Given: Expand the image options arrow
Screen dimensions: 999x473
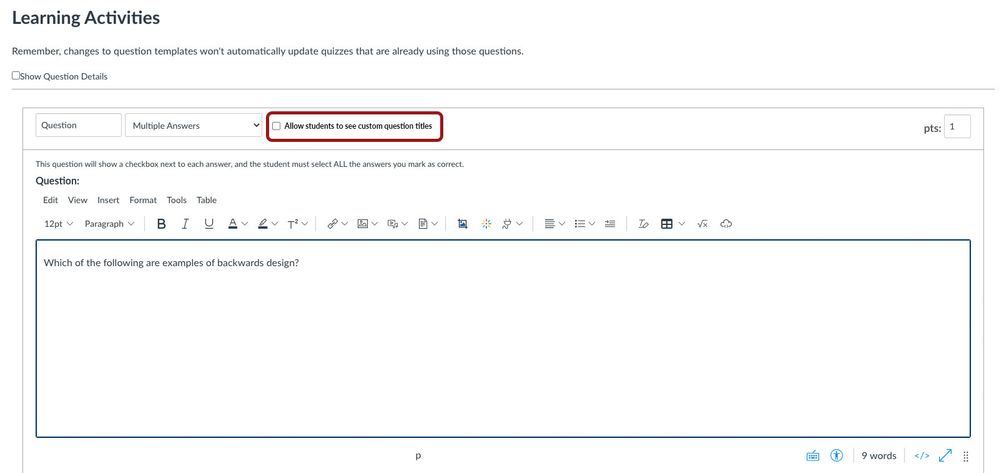Looking at the screenshot, I should coord(375,224).
